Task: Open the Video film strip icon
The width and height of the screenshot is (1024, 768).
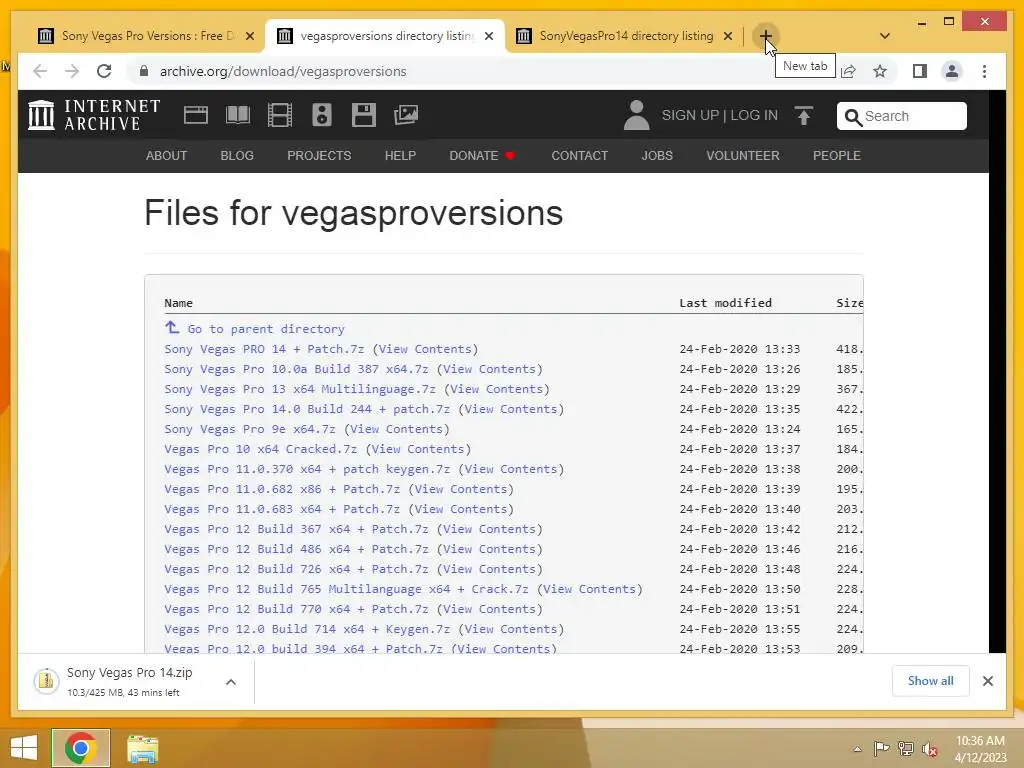Action: pos(280,115)
